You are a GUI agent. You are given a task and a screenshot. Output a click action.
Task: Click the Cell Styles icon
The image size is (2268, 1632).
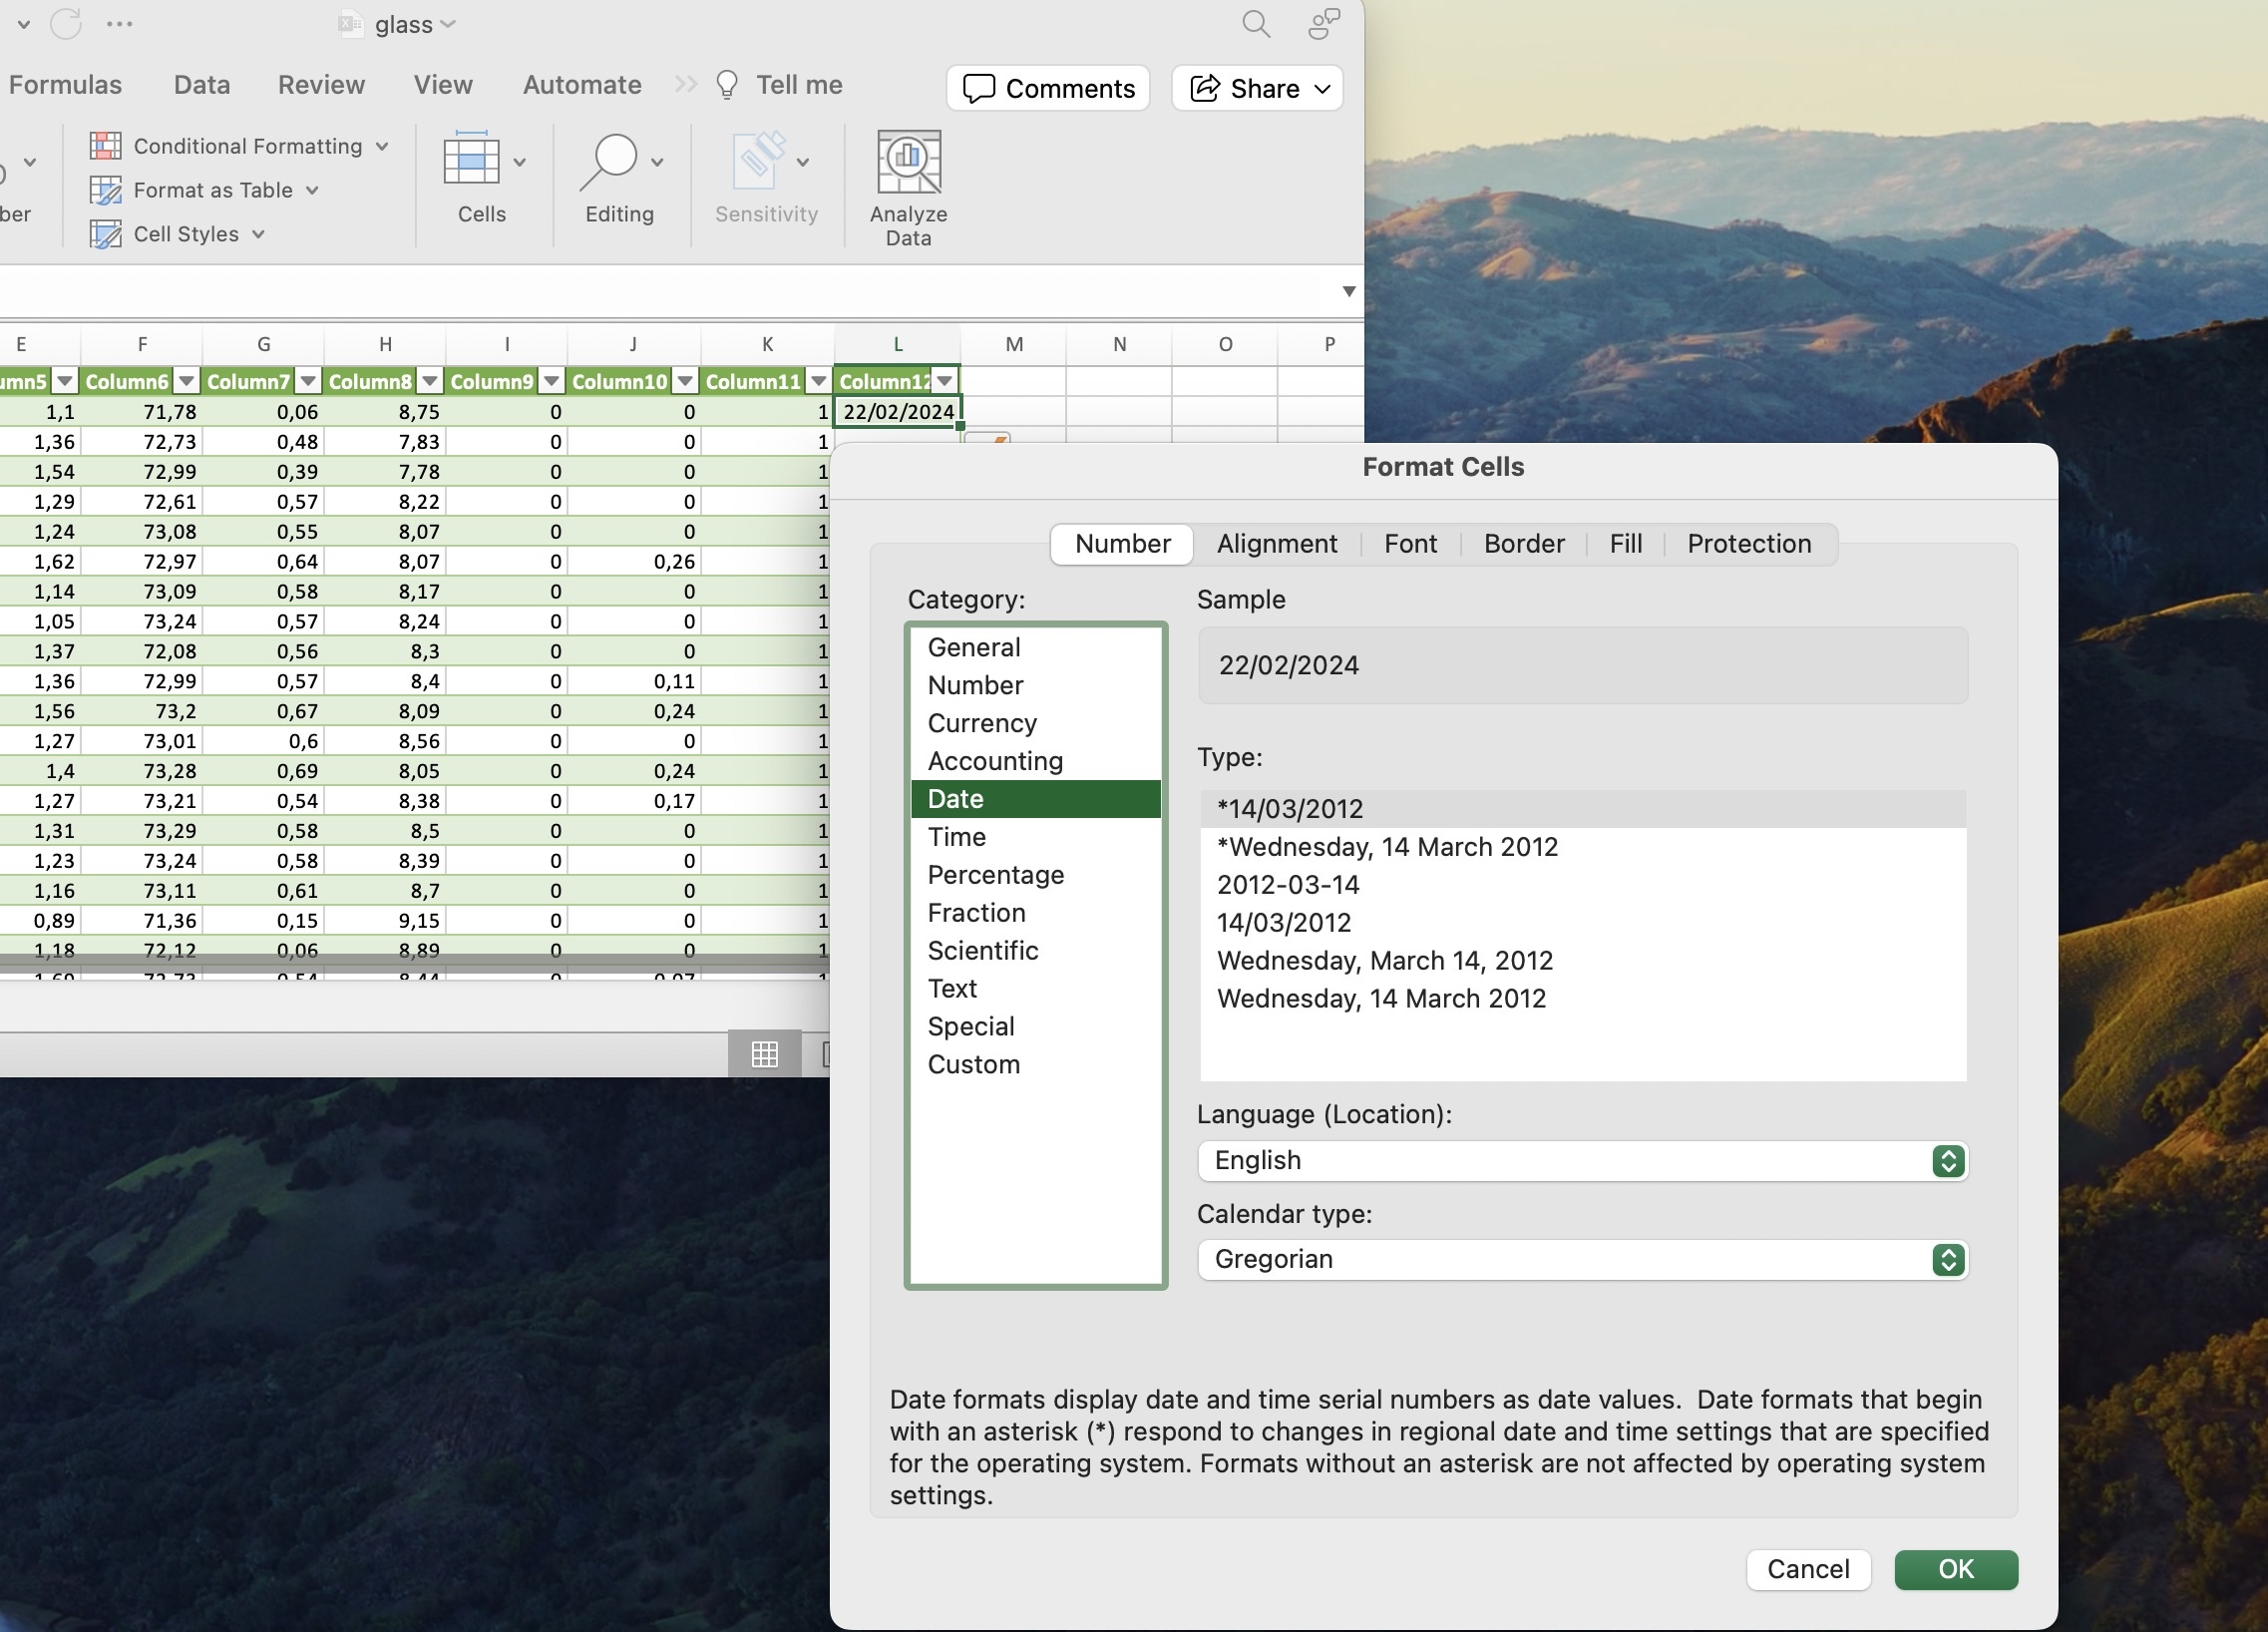[x=106, y=234]
